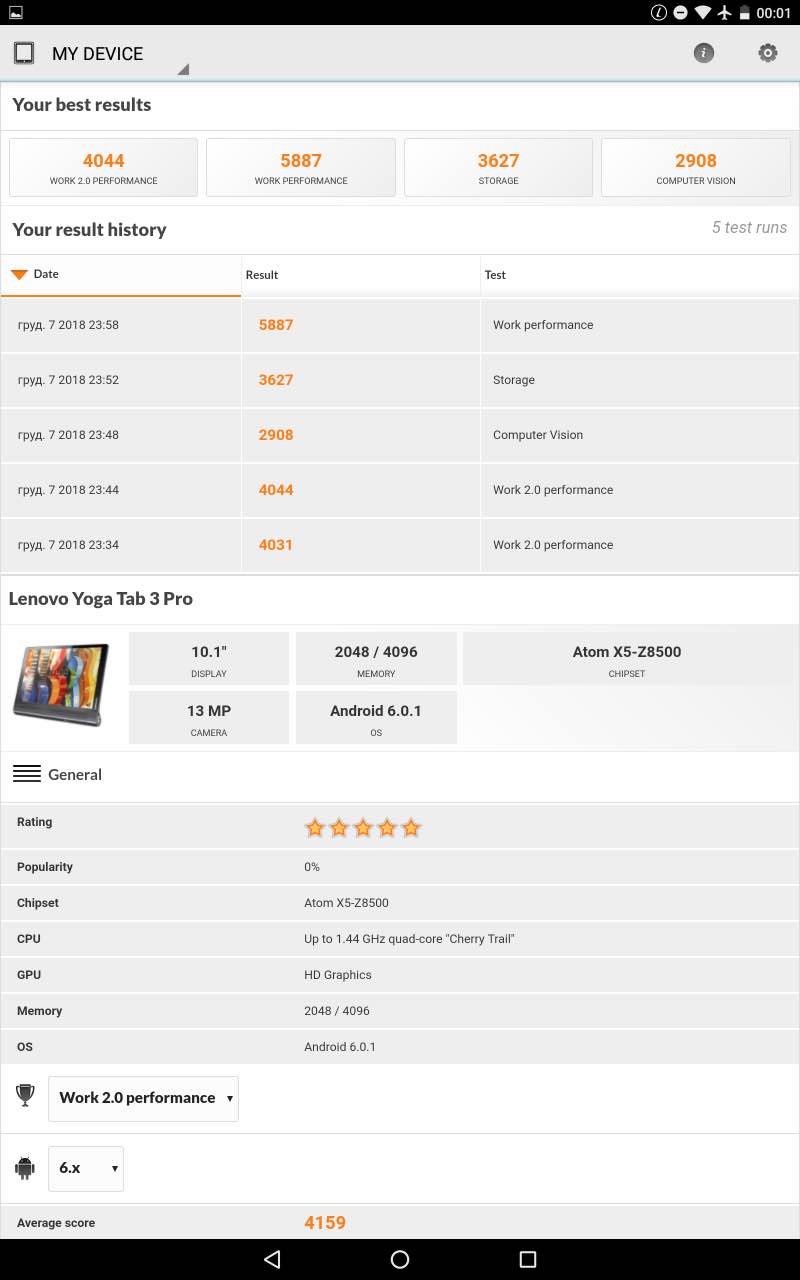Open the 4044 Work 2.0 performance tile

tap(104, 167)
